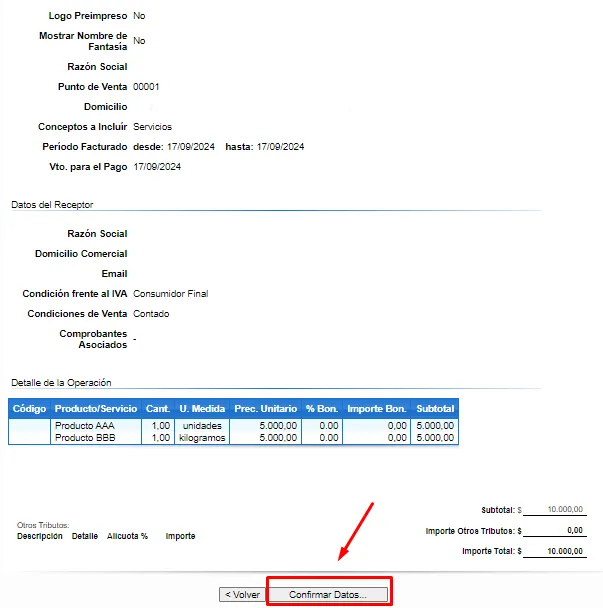This screenshot has height=608, width=603.
Task: Go back with the Volver button
Action: [x=242, y=594]
